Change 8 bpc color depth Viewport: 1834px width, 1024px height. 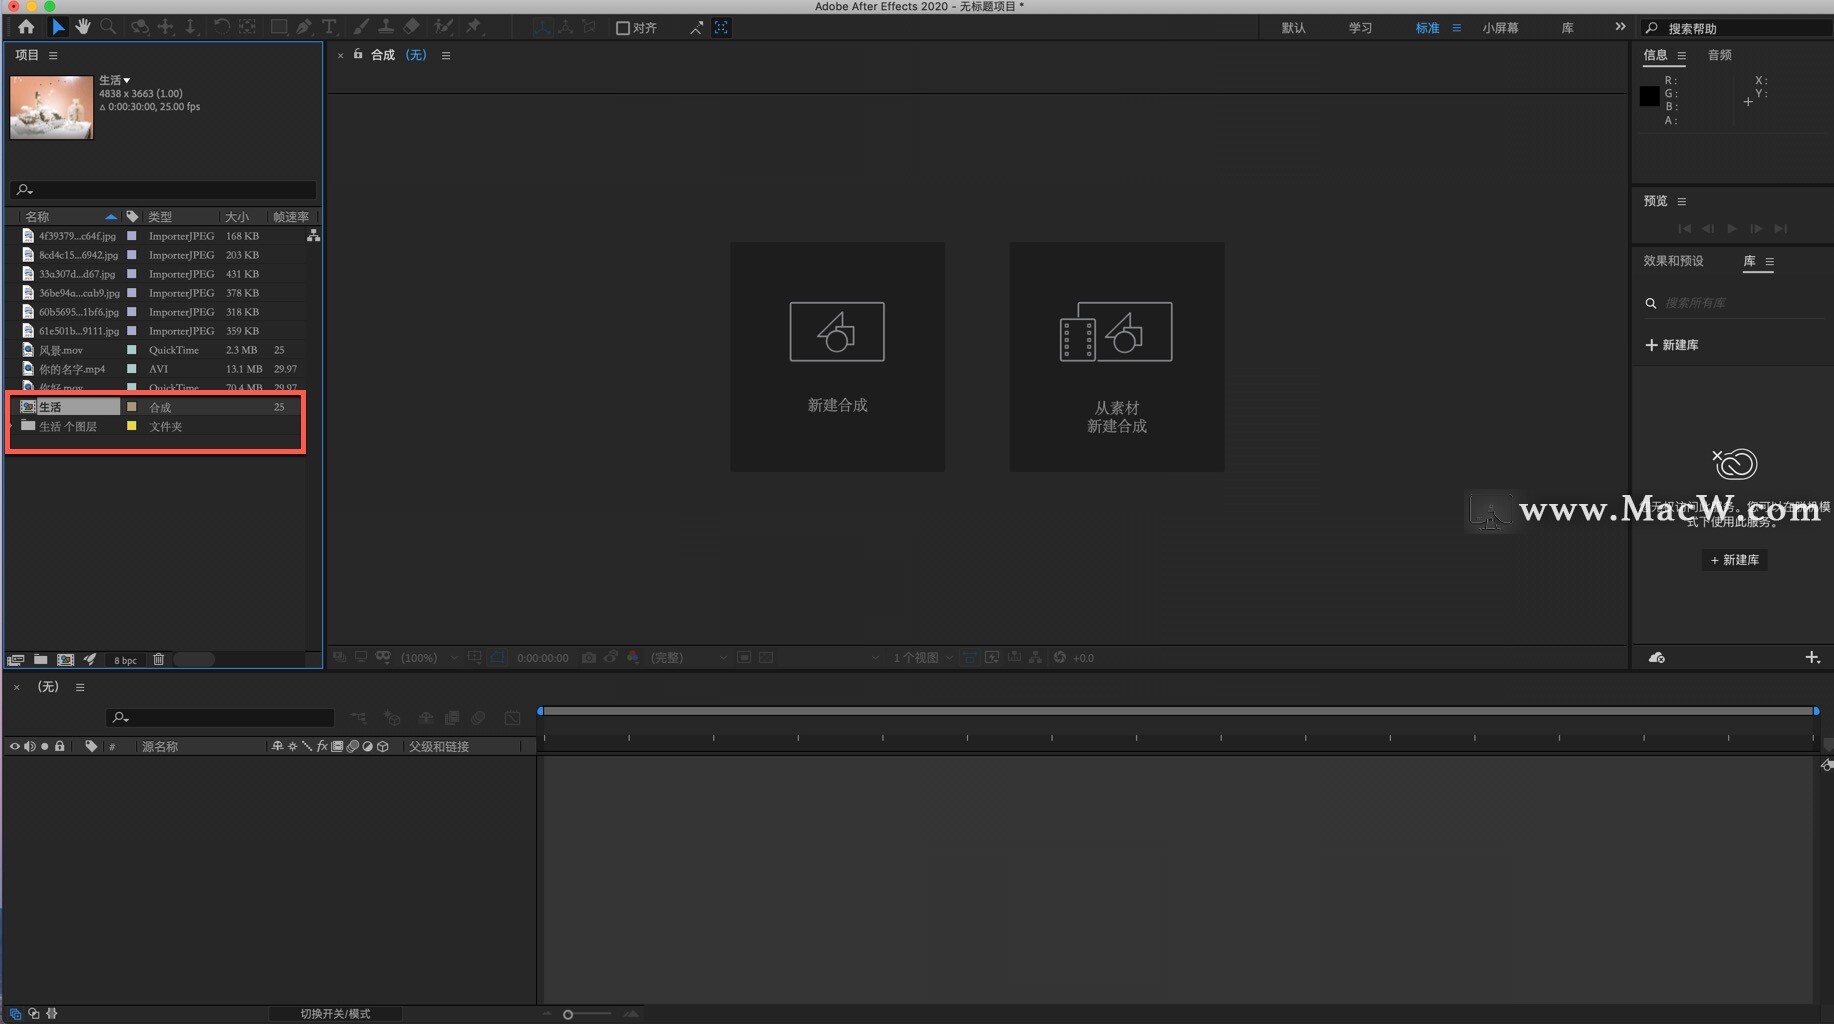125,660
